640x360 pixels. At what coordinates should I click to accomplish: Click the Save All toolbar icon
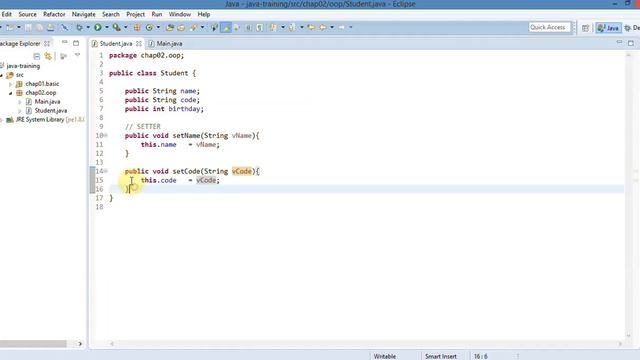[x=40, y=27]
